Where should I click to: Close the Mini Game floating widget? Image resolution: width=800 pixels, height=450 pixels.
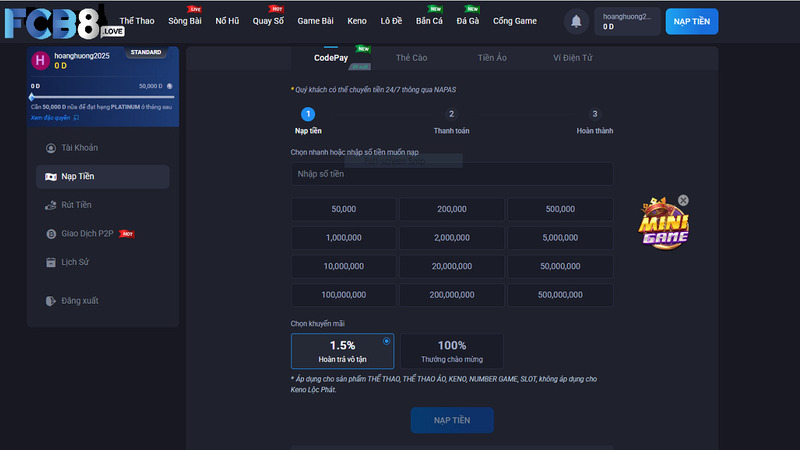(x=683, y=201)
